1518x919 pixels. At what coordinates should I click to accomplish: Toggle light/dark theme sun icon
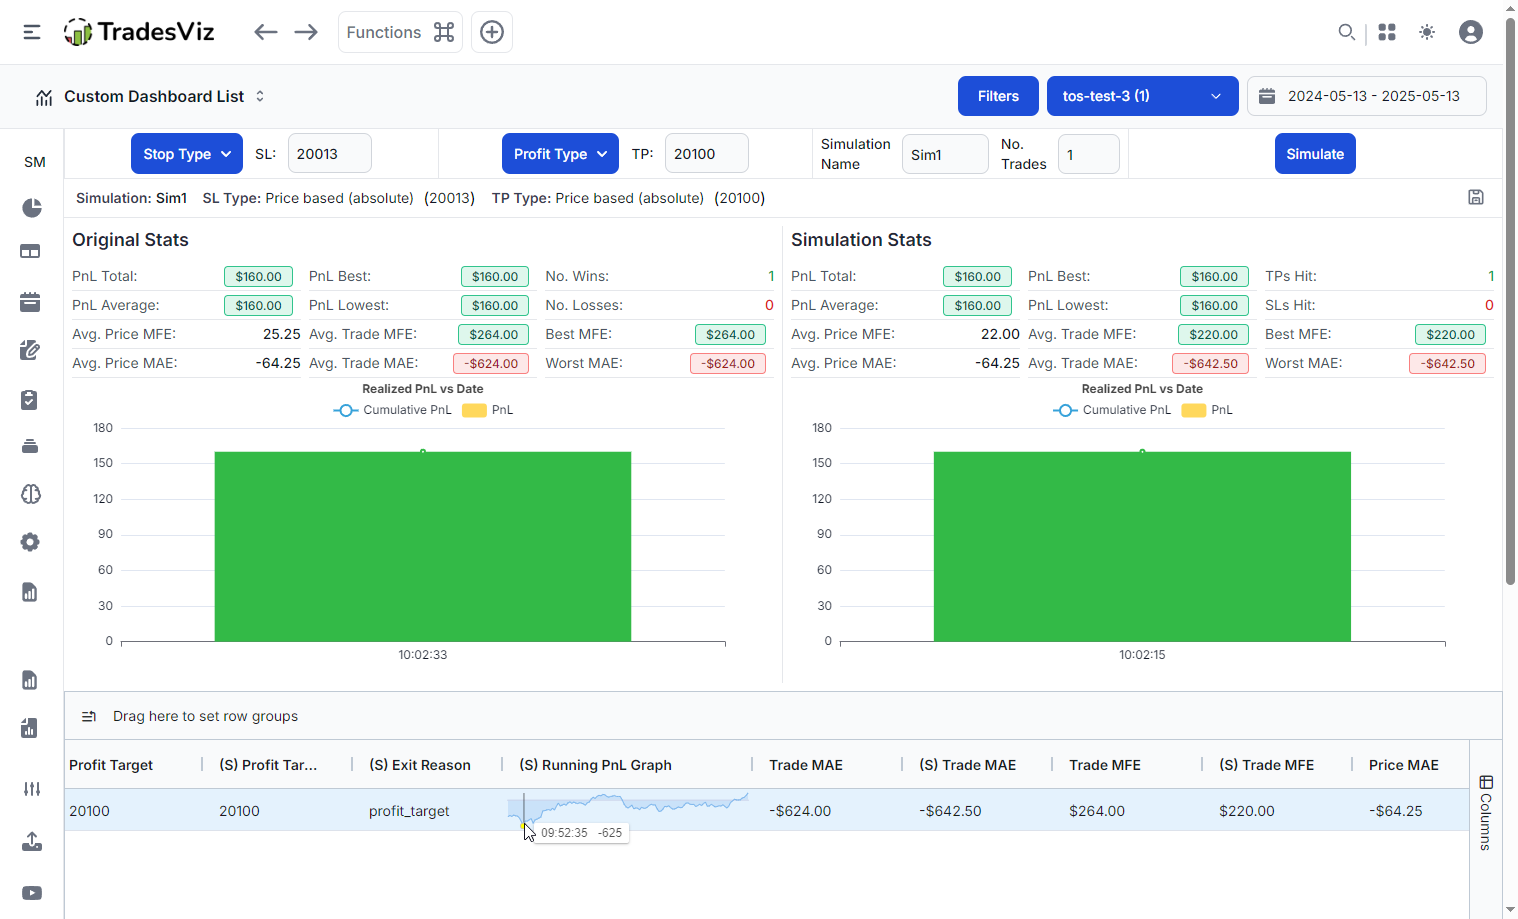pos(1427,32)
